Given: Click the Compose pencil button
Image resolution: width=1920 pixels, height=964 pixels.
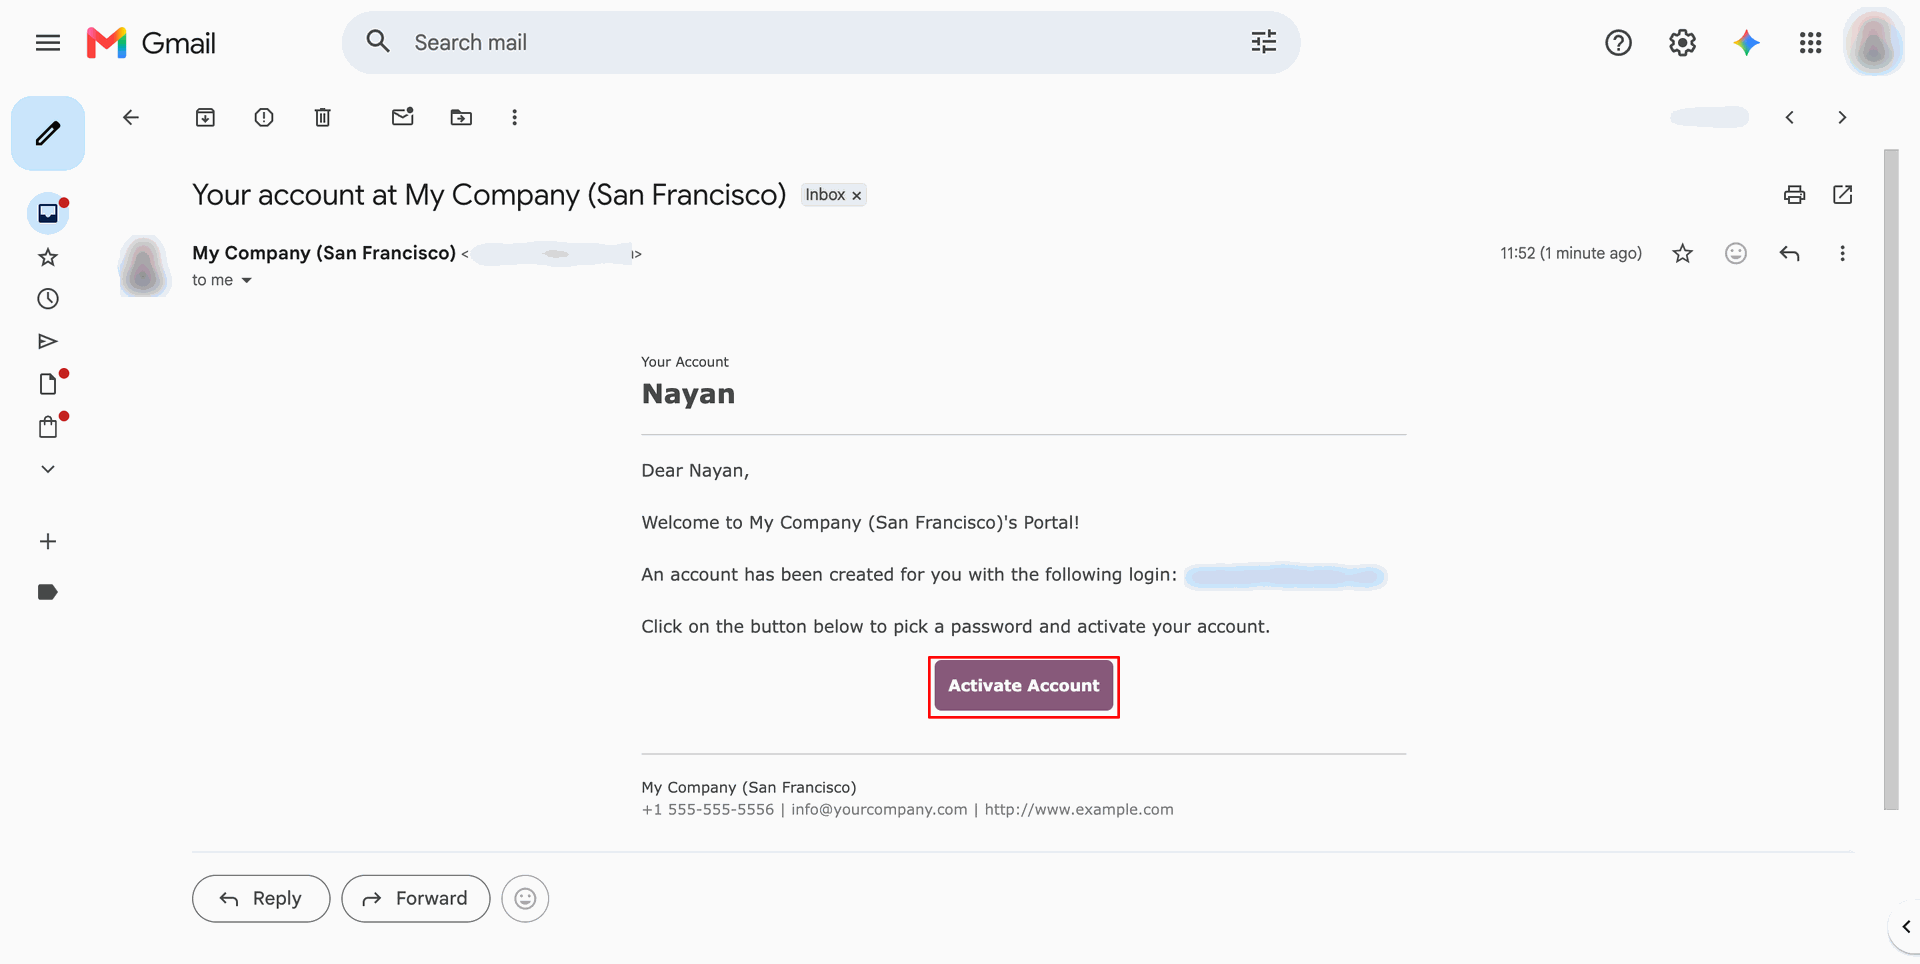Looking at the screenshot, I should point(48,133).
